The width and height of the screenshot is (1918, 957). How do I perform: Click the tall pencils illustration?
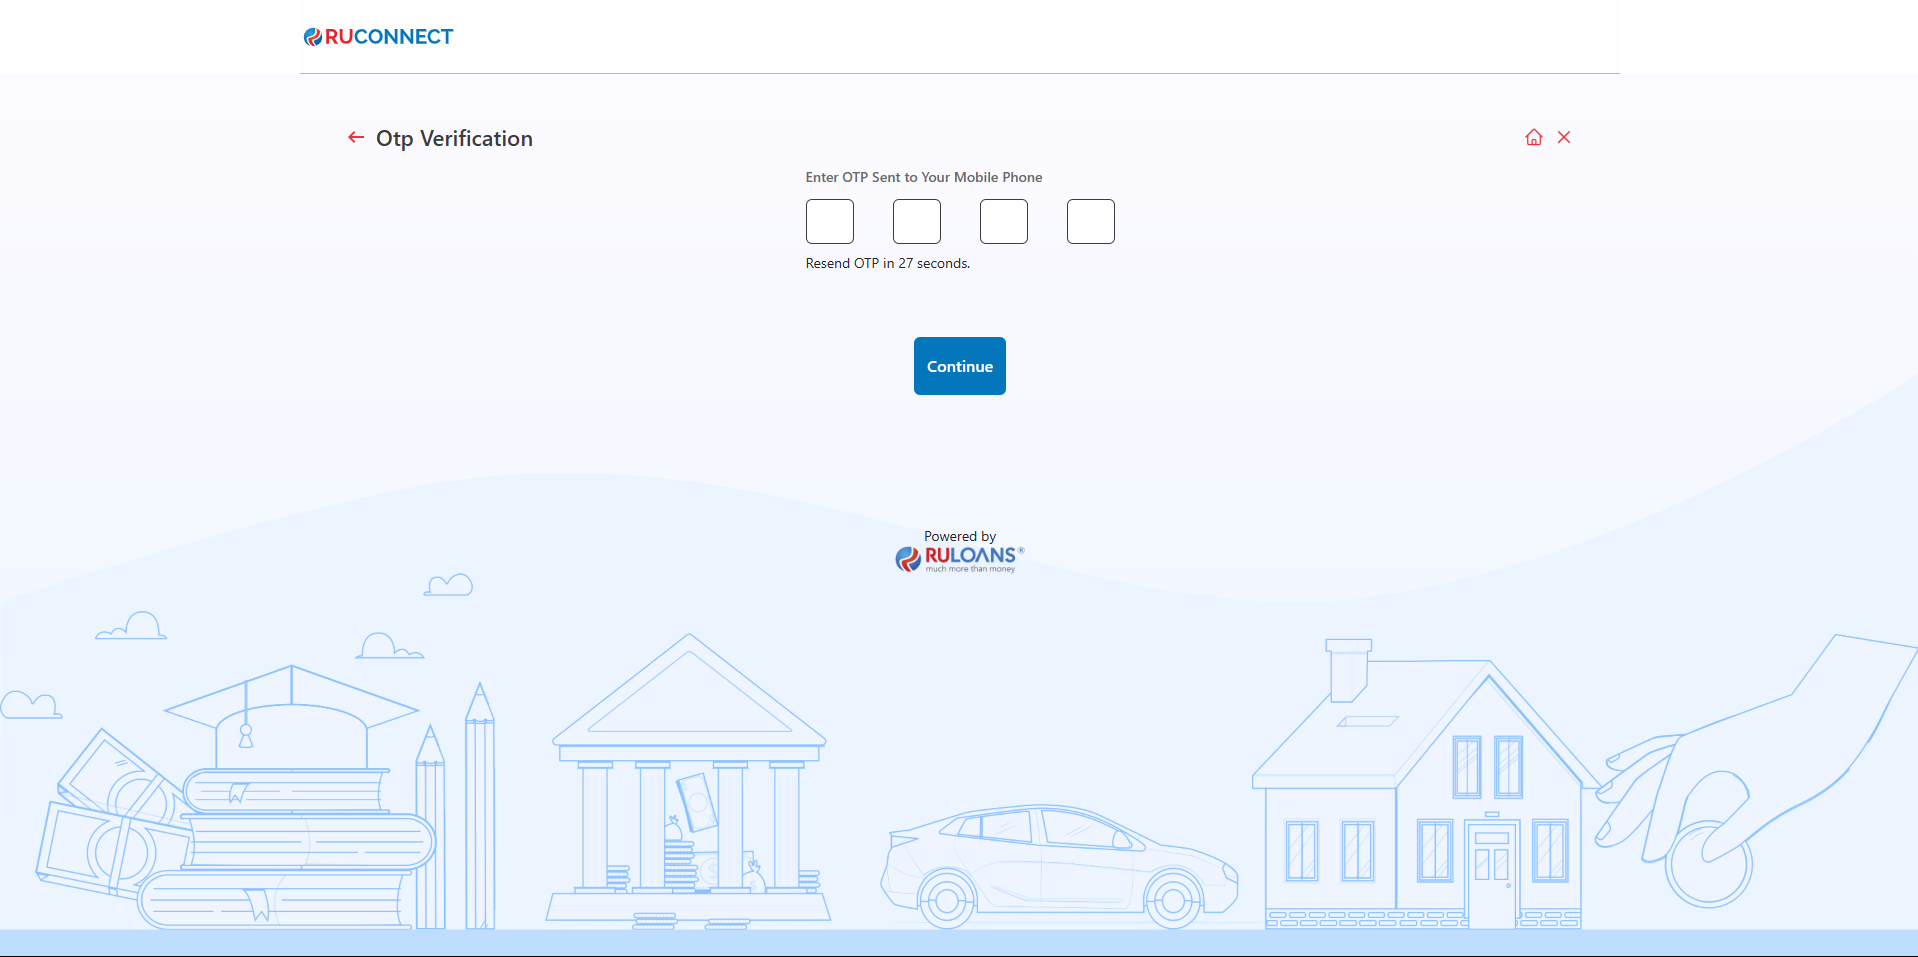click(x=478, y=810)
